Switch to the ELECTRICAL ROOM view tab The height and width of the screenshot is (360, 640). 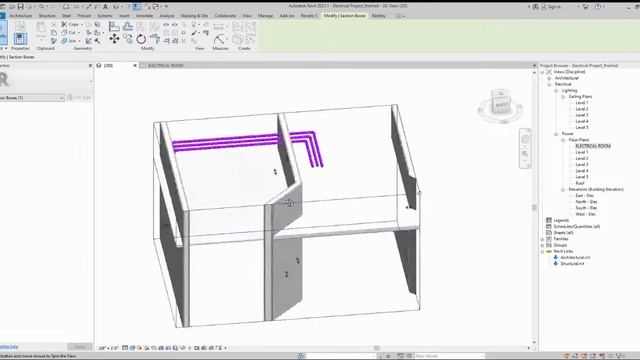[165, 65]
